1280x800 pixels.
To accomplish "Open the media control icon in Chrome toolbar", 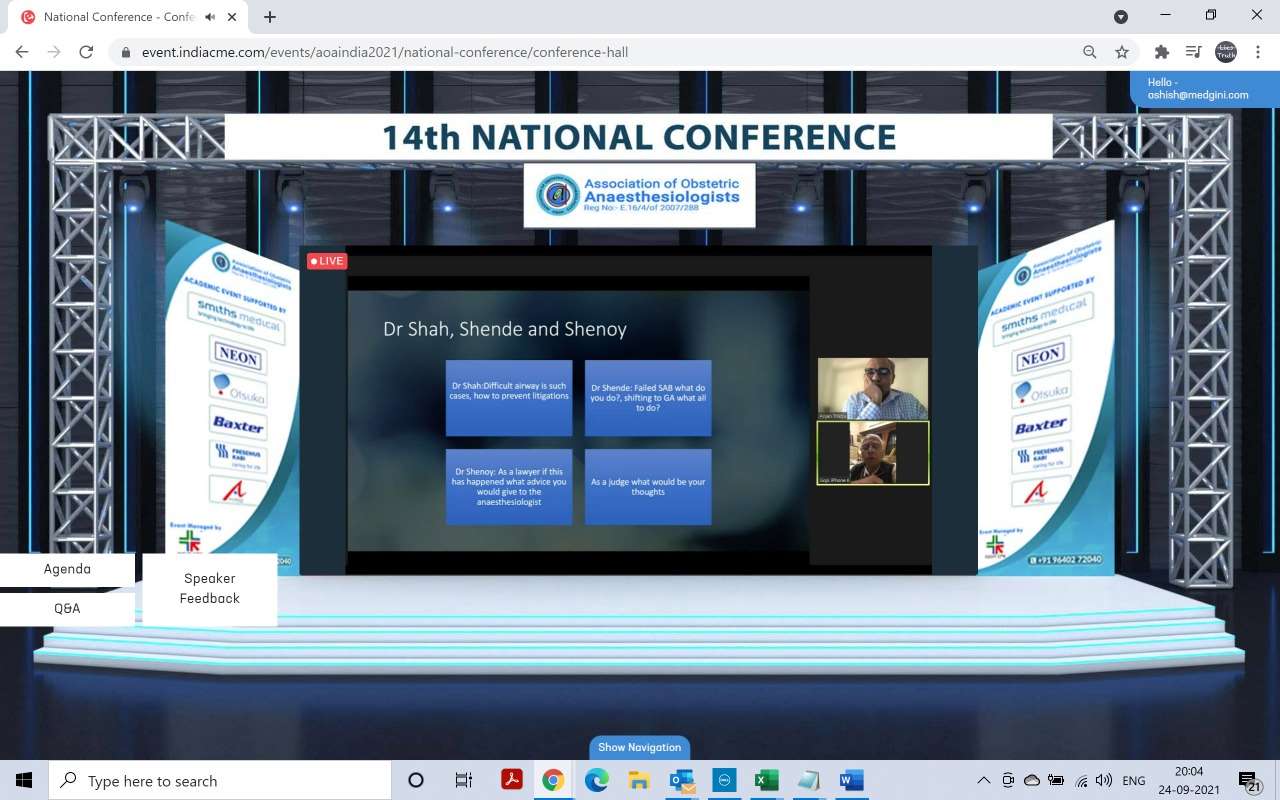I will [x=1193, y=52].
